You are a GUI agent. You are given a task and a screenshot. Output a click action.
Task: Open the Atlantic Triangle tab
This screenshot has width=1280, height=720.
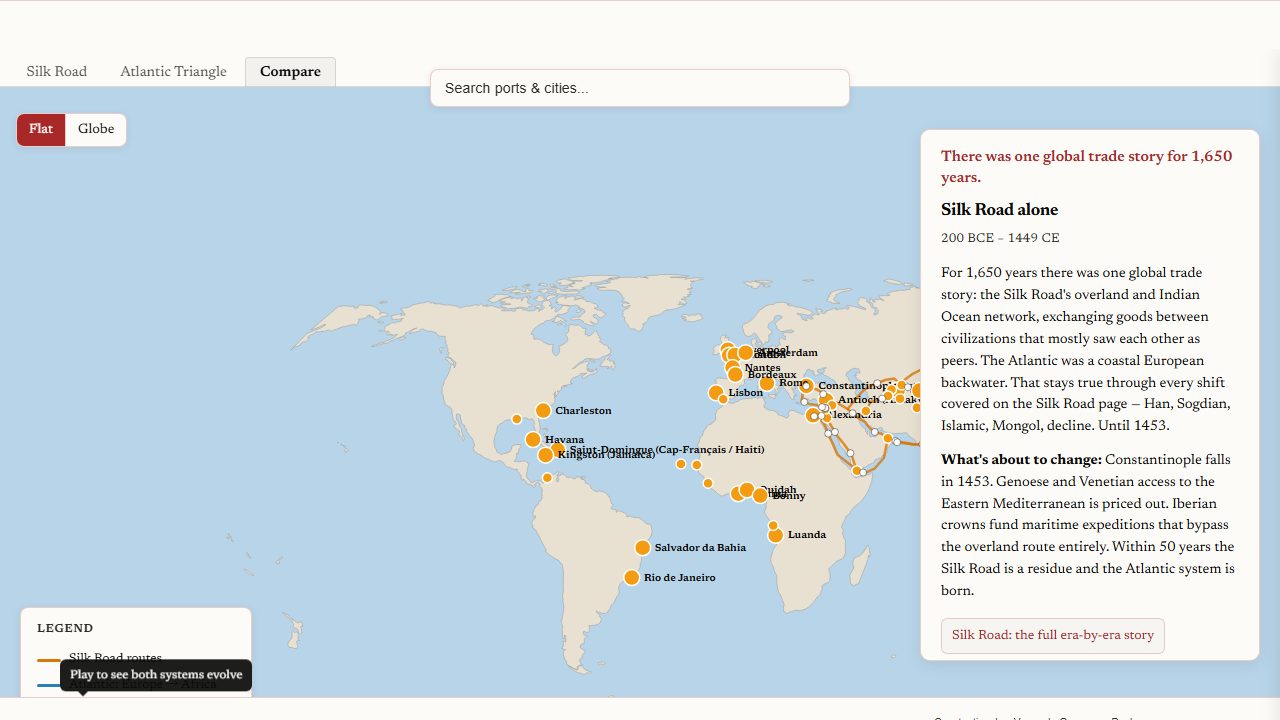(173, 72)
